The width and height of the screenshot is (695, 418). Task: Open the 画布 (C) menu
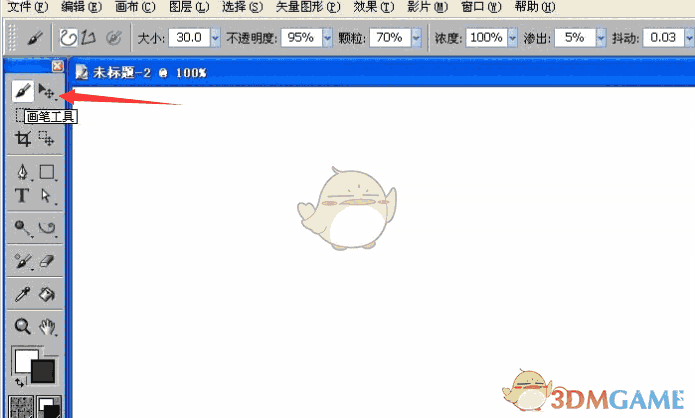coord(135,7)
